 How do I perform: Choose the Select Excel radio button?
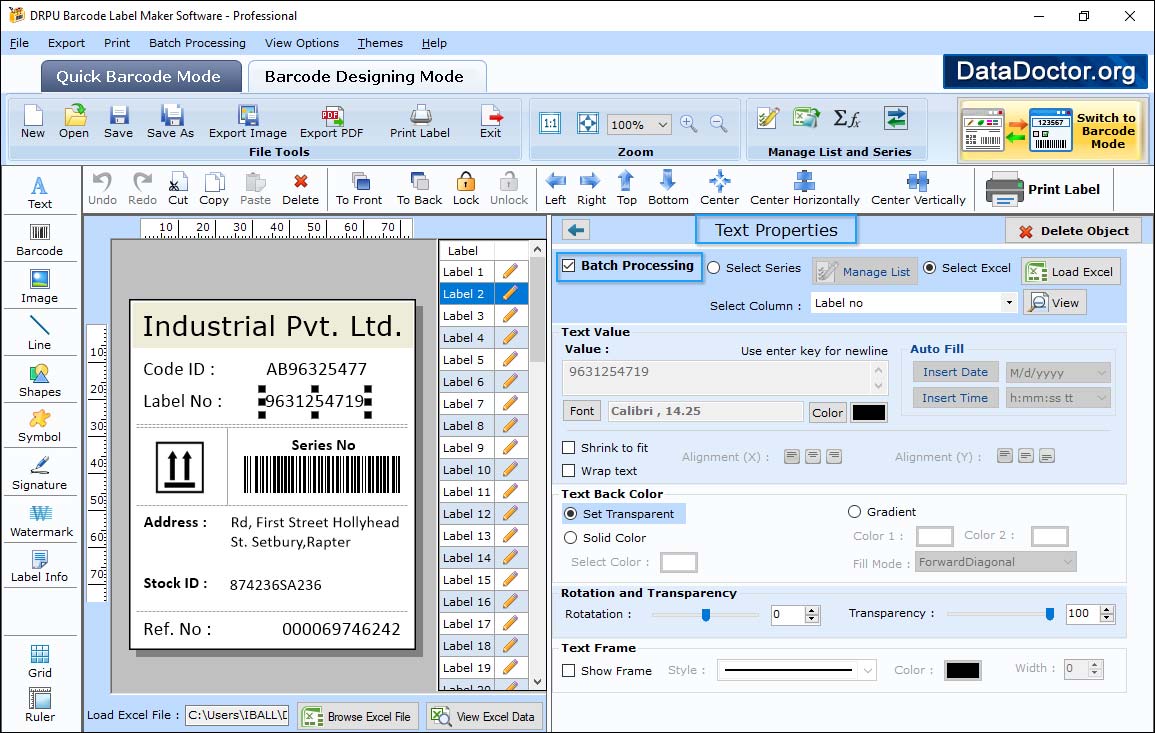[x=930, y=268]
